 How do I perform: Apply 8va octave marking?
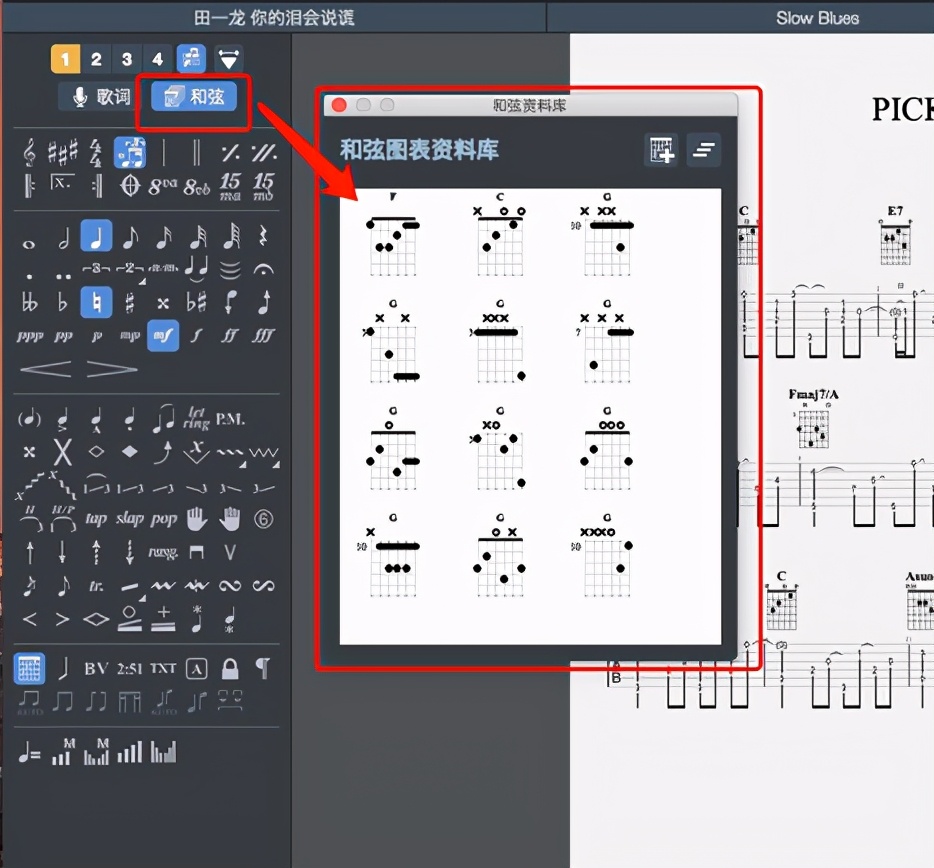[163, 186]
